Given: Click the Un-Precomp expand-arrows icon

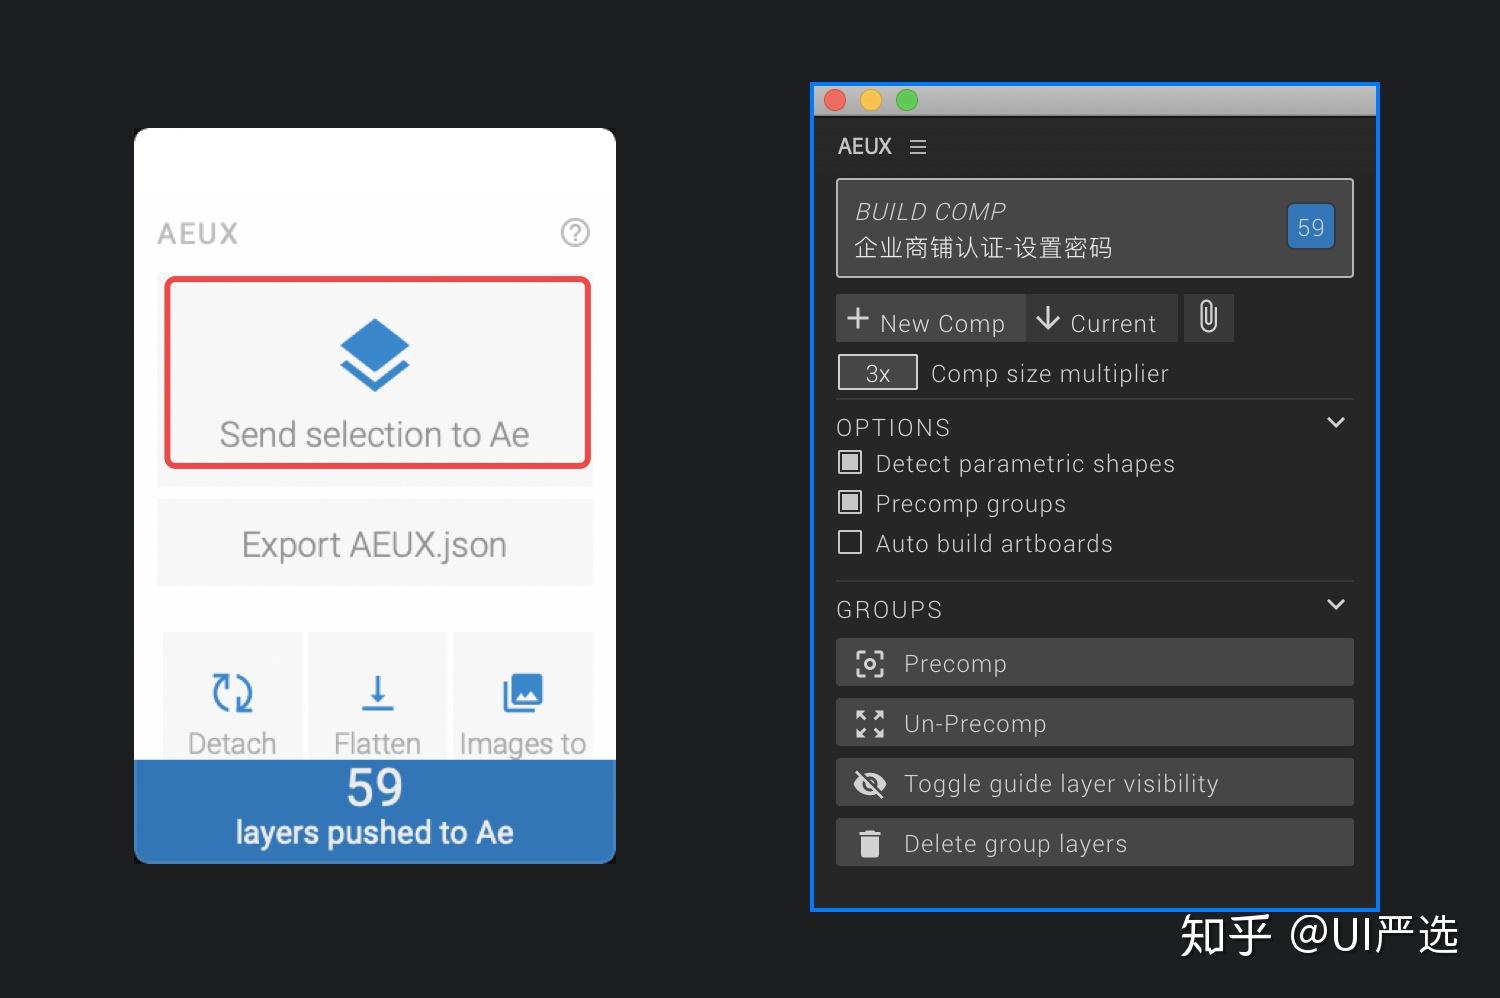Looking at the screenshot, I should [869, 722].
